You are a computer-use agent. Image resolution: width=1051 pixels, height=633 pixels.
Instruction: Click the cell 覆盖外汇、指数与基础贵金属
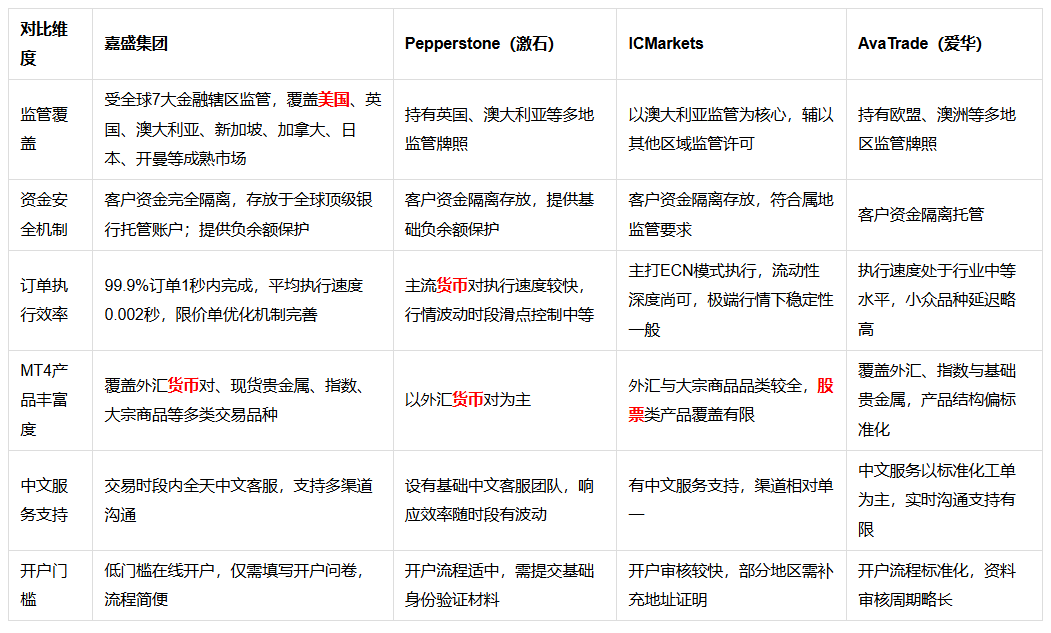(x=944, y=400)
